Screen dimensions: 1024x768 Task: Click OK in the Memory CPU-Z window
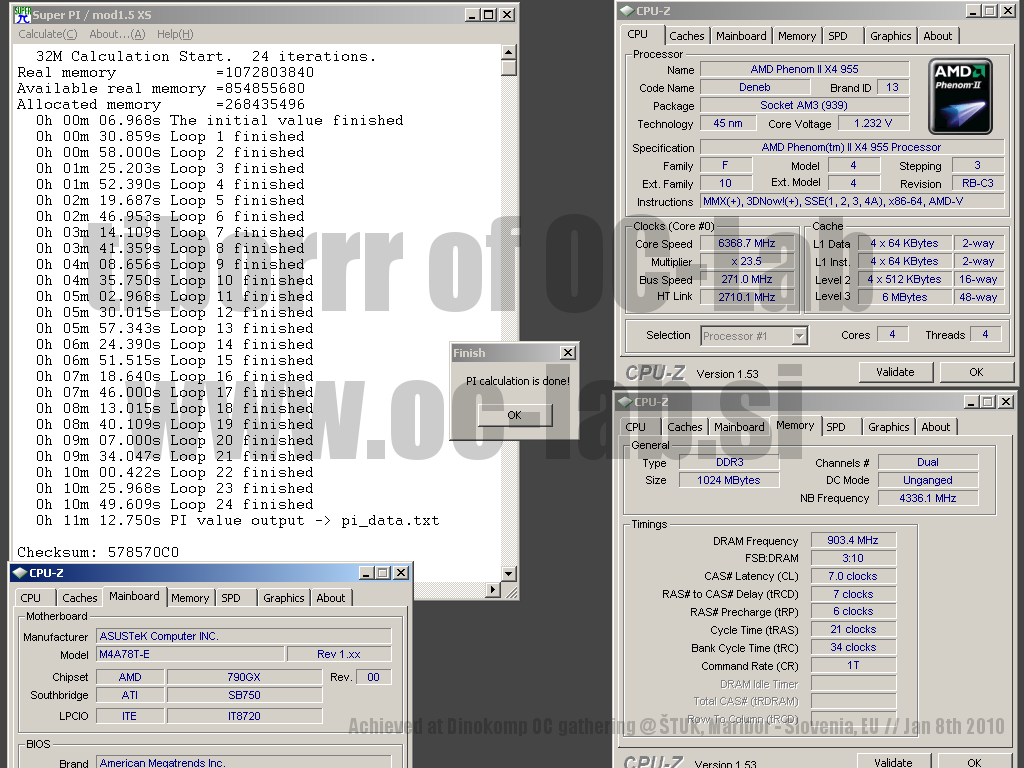click(x=974, y=761)
